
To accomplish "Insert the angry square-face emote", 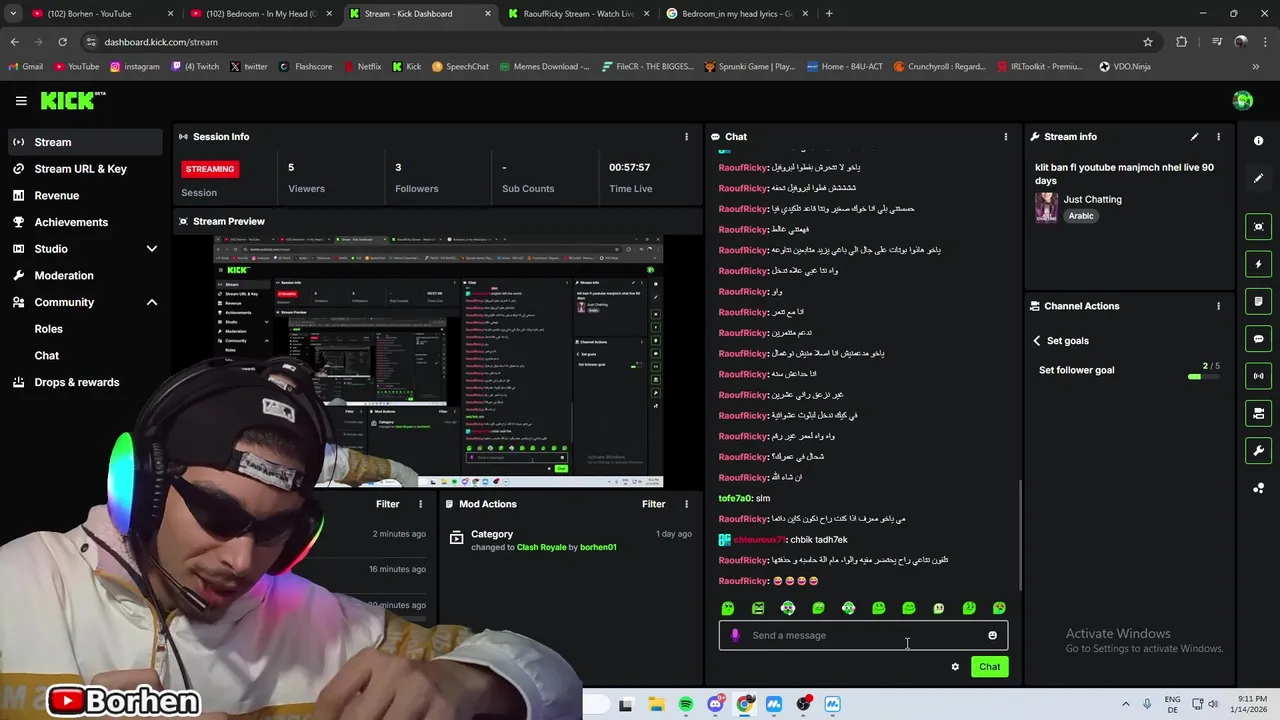I will point(758,608).
